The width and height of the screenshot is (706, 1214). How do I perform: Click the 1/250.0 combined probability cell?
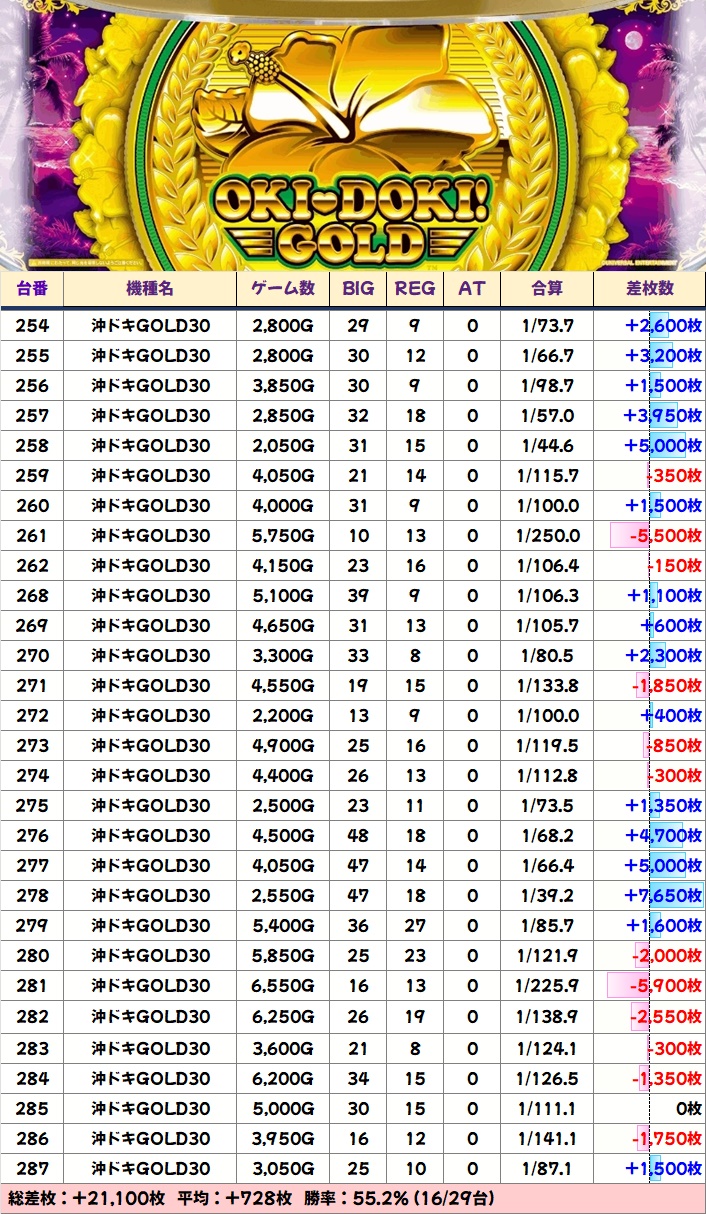coord(547,536)
